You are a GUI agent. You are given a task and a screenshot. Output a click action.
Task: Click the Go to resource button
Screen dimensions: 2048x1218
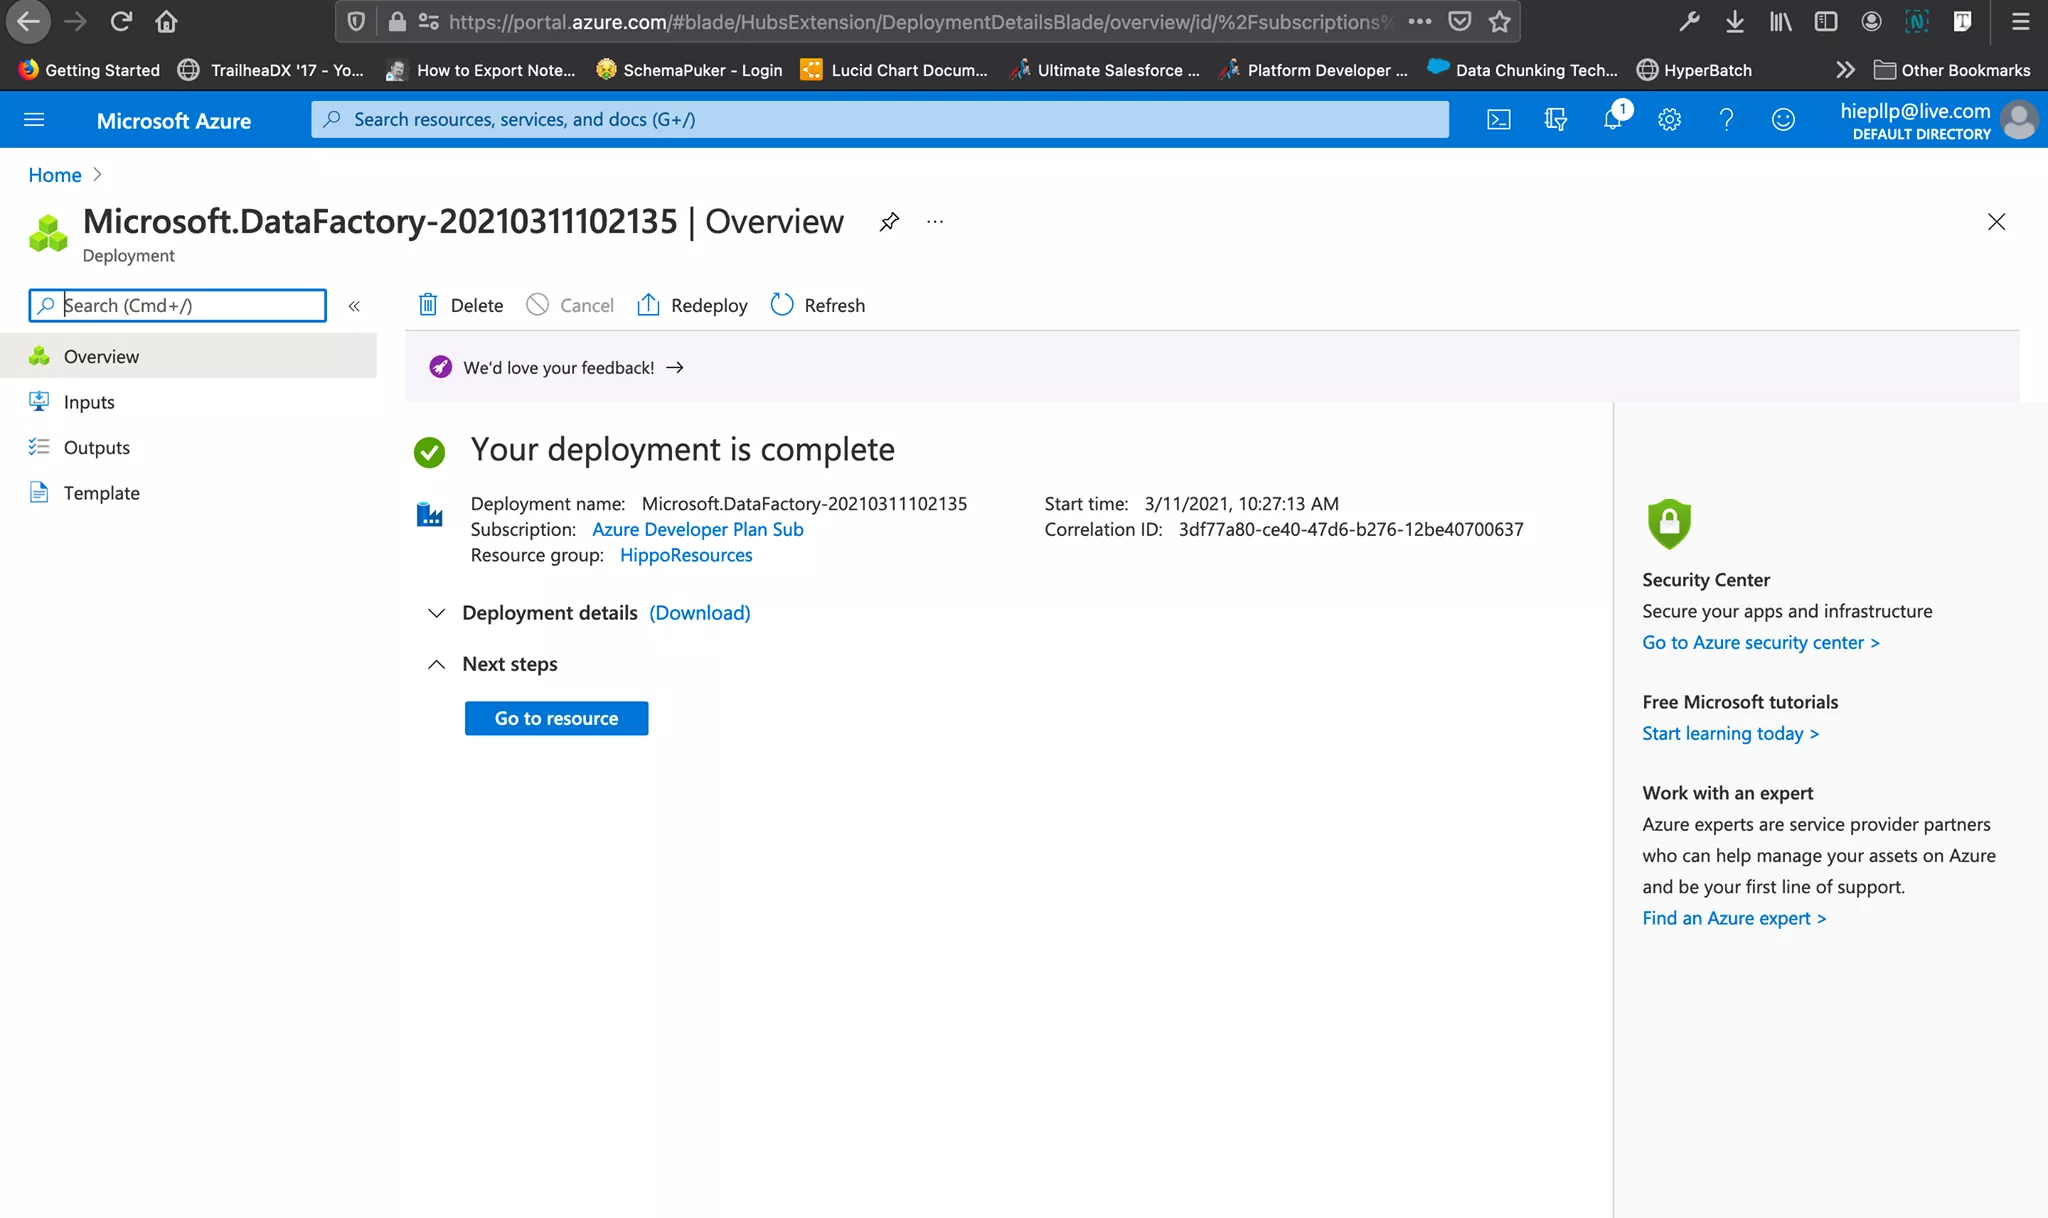556,718
